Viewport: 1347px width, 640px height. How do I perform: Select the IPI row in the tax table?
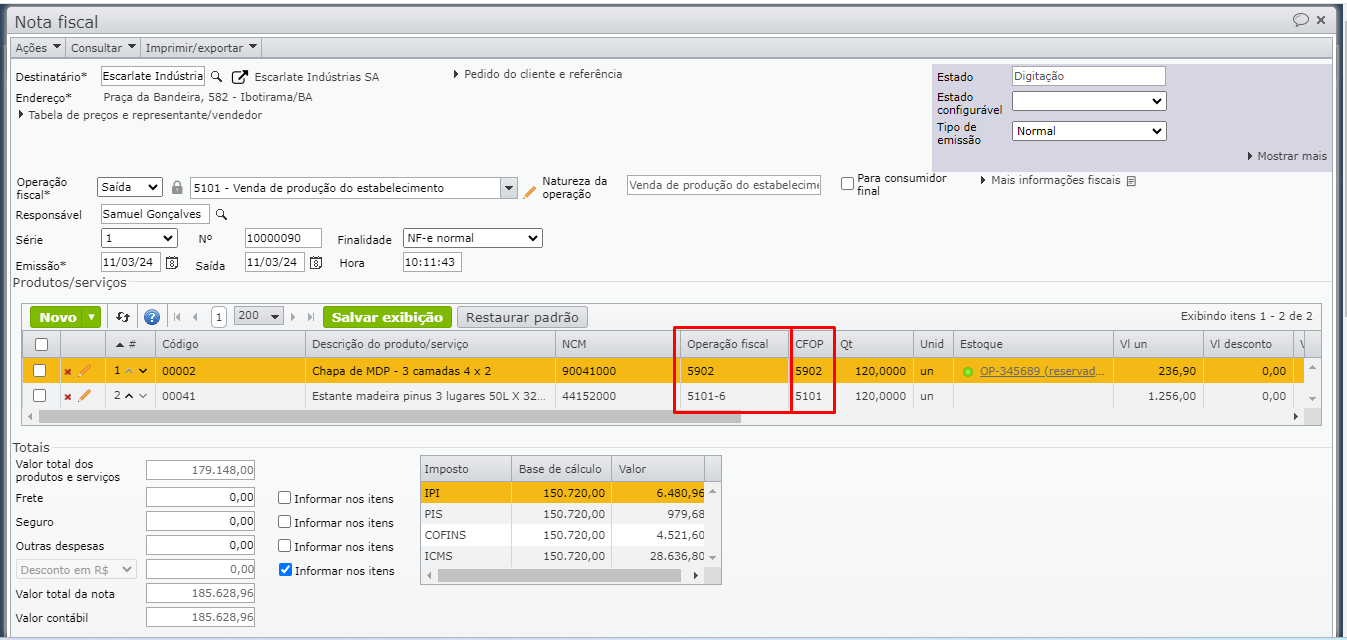tap(563, 492)
